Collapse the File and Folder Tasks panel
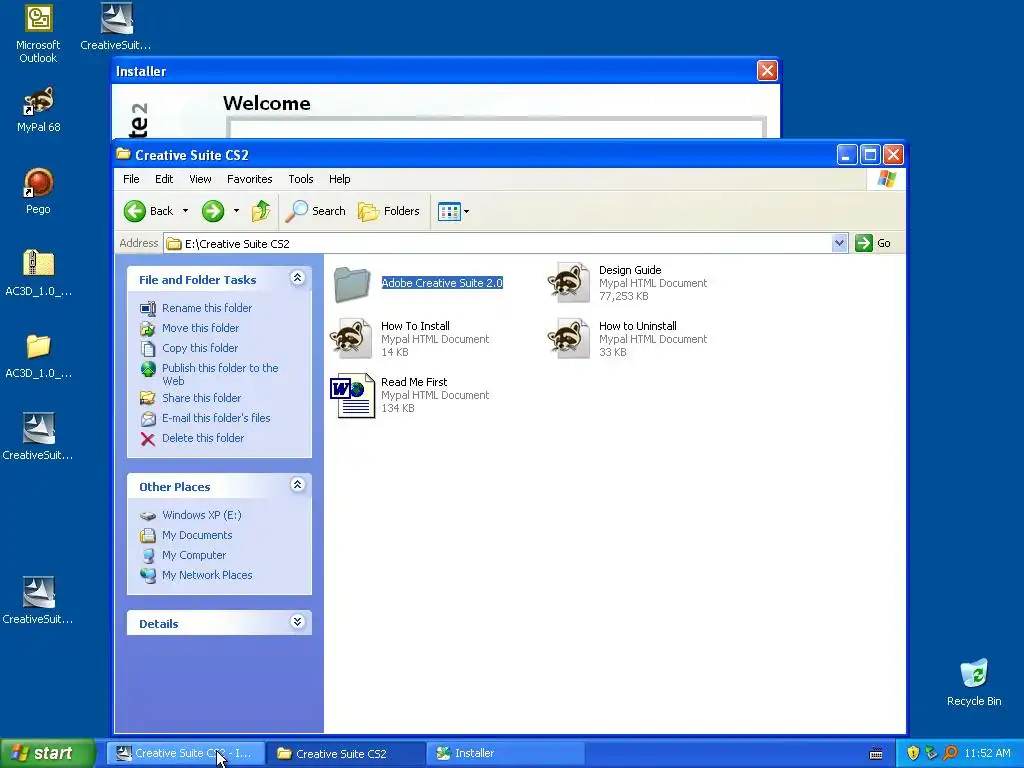The height and width of the screenshot is (768, 1024). point(297,278)
